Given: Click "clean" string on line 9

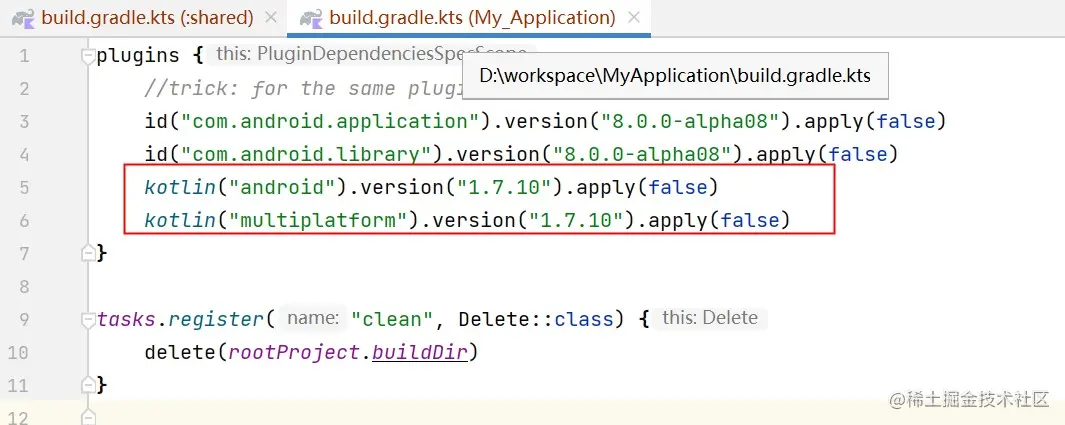Looking at the screenshot, I should pos(391,319).
